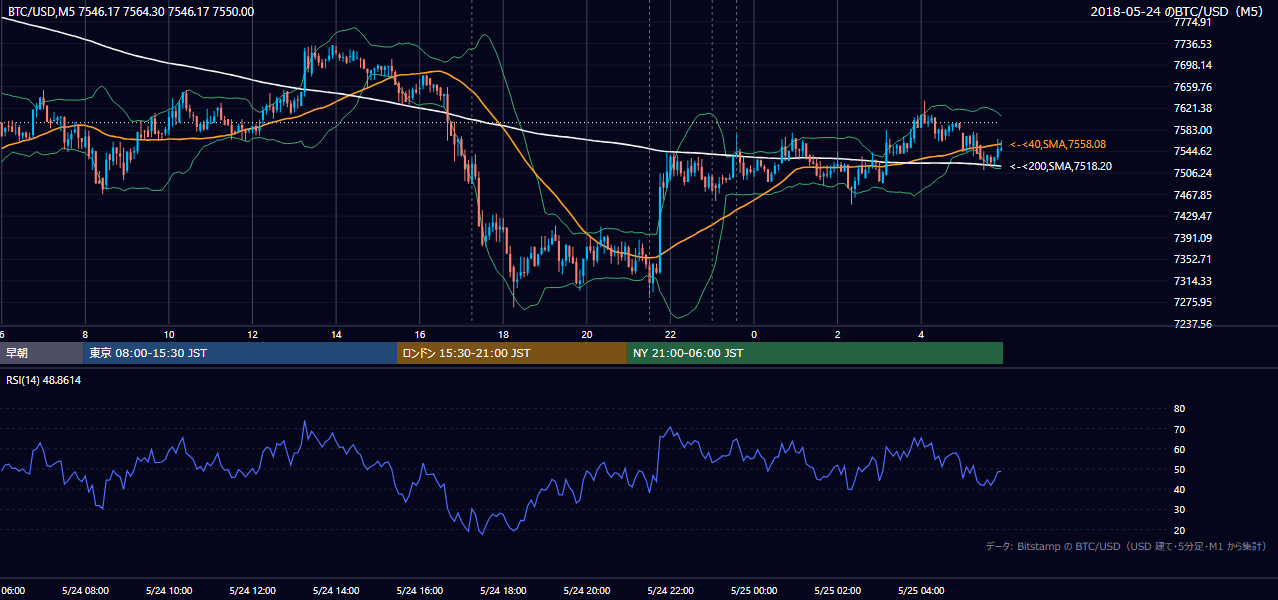Click the RSI axis level 60
The image size is (1278, 600).
tap(1179, 449)
